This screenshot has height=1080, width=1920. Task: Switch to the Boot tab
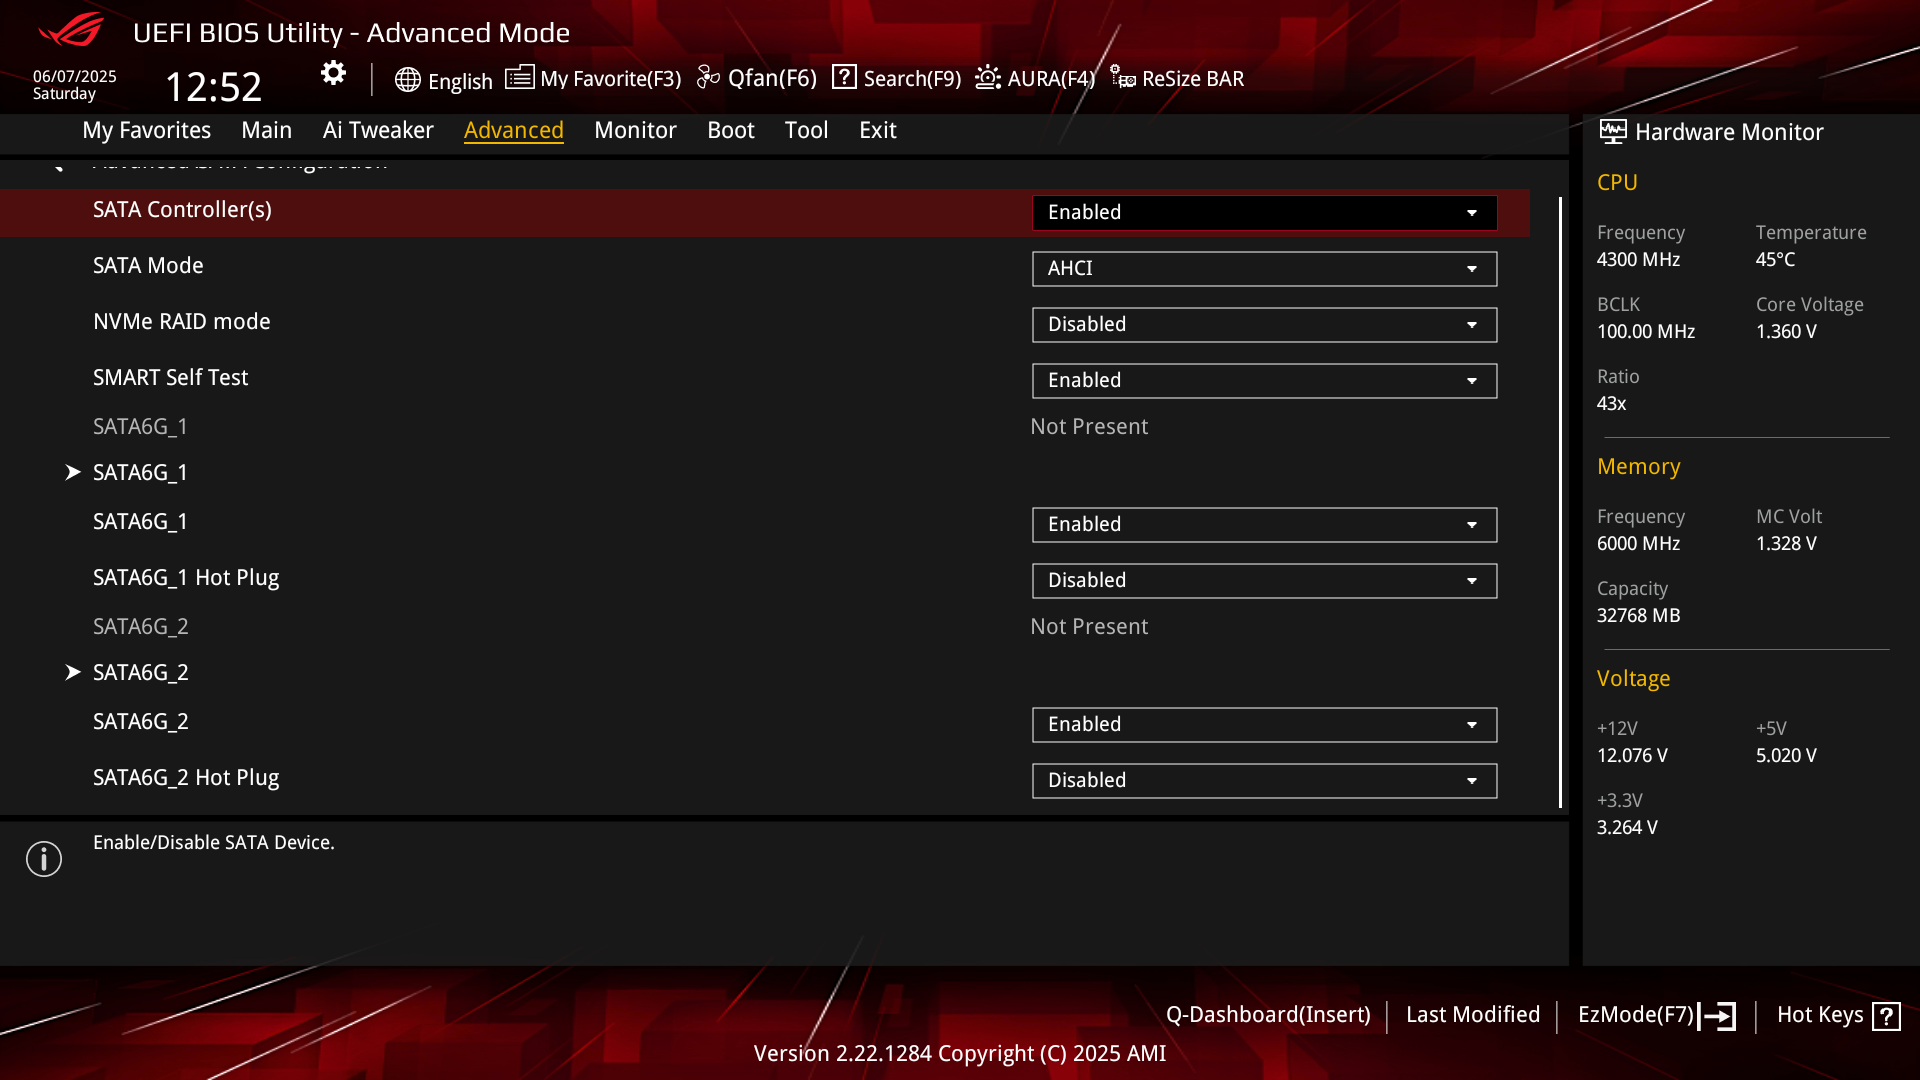coord(731,130)
